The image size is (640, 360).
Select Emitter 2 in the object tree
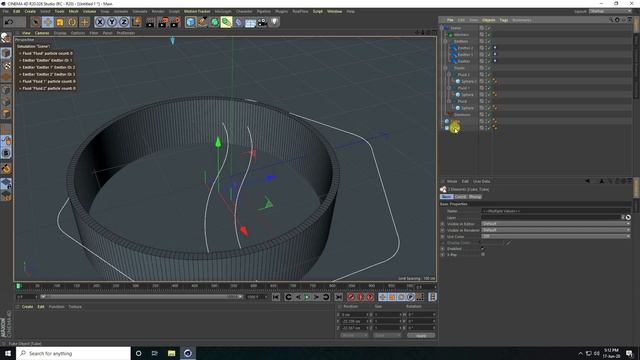[x=465, y=48]
